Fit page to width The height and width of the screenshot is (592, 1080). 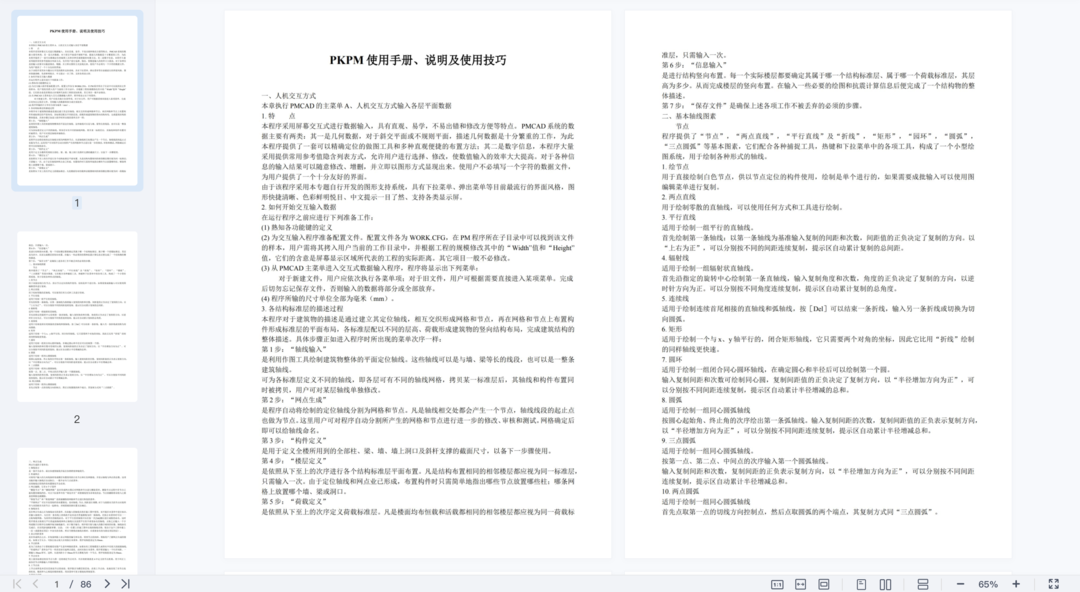pyautogui.click(x=800, y=584)
